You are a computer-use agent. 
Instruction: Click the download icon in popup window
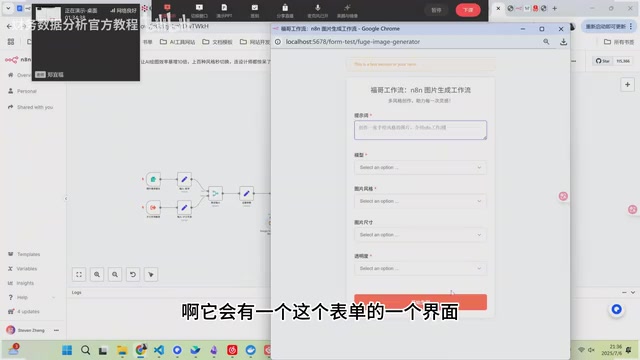563,42
